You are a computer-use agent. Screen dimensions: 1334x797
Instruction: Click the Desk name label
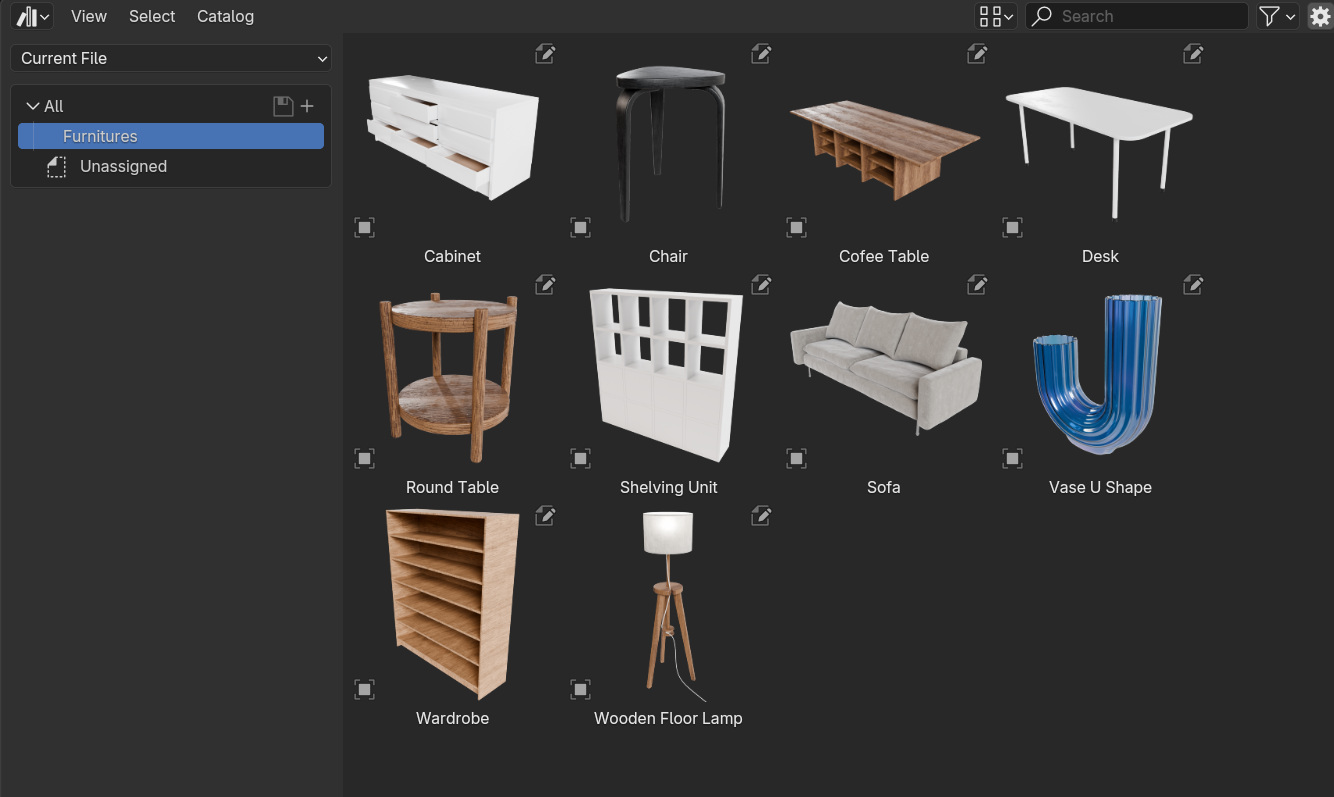[x=1100, y=256]
